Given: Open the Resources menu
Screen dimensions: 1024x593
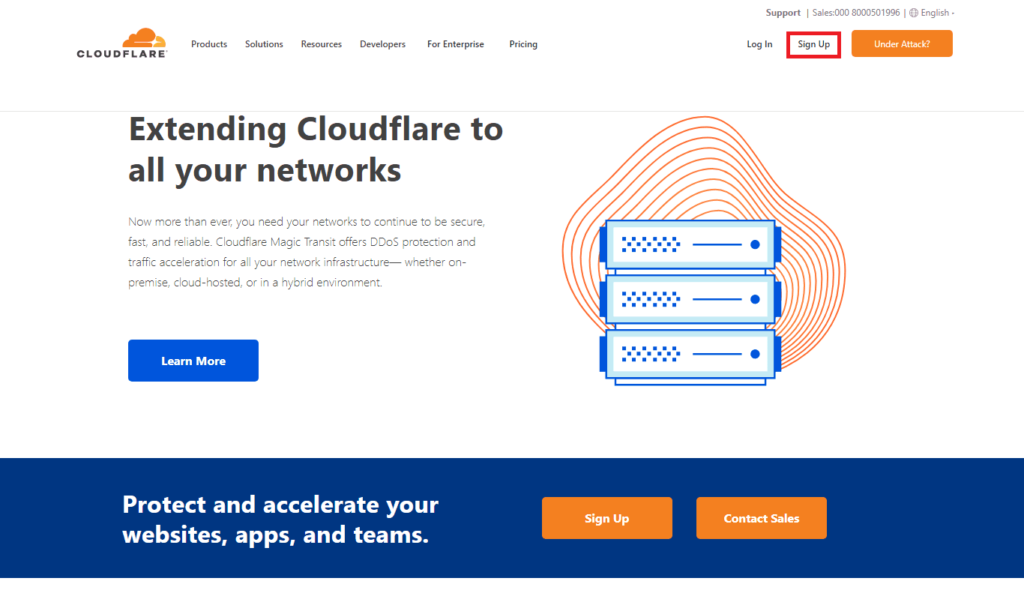Looking at the screenshot, I should click(x=321, y=44).
